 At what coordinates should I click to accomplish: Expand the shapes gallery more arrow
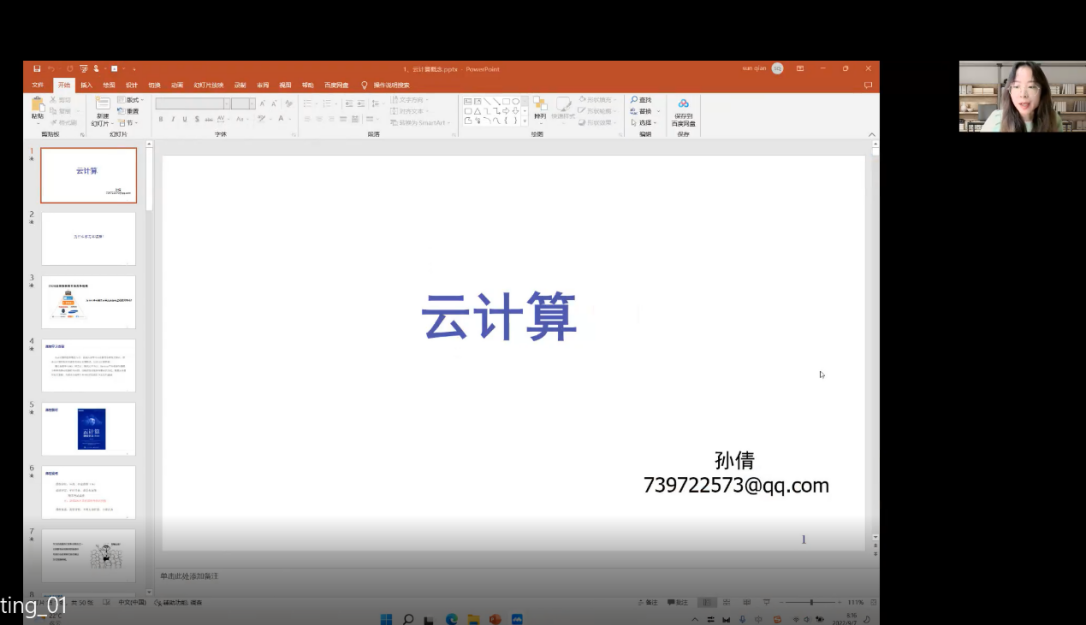point(525,121)
